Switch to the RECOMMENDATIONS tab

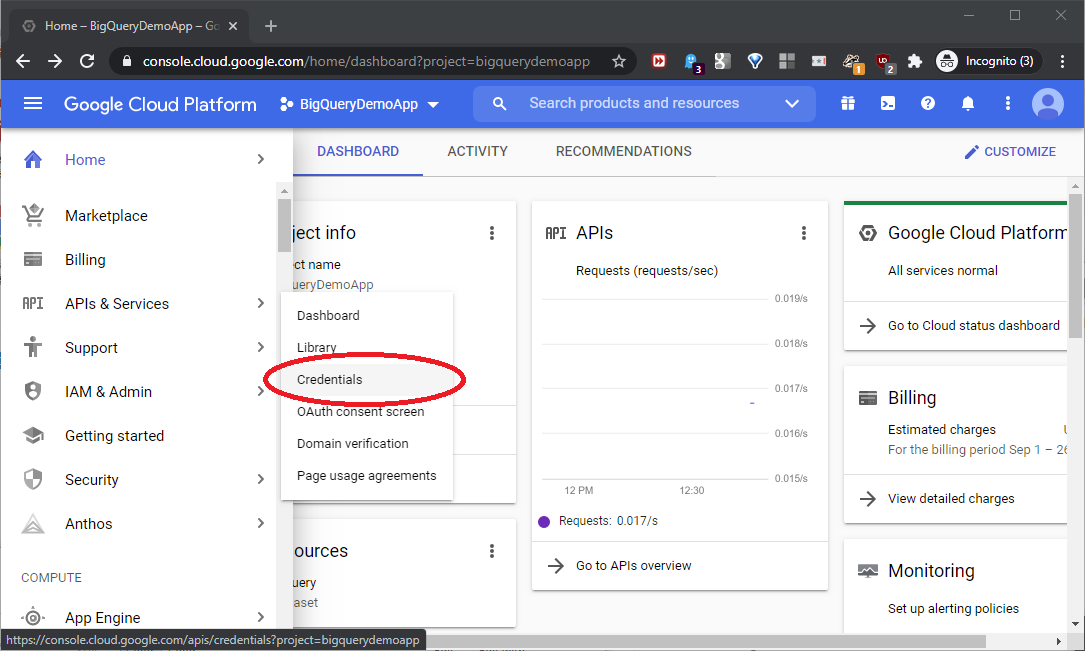(623, 152)
